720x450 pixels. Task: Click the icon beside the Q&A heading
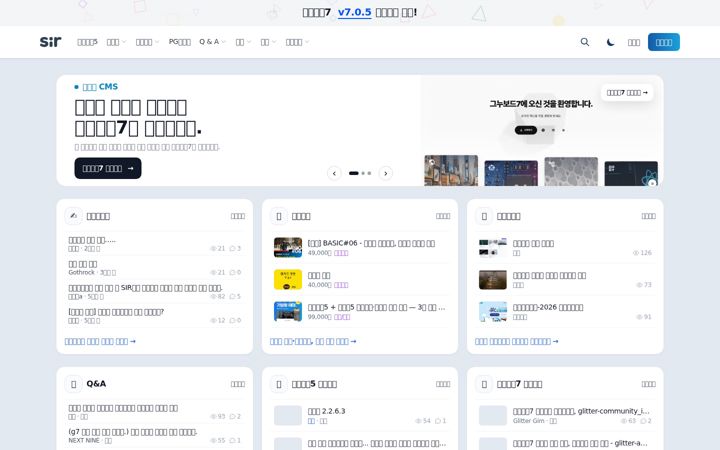coord(73,383)
